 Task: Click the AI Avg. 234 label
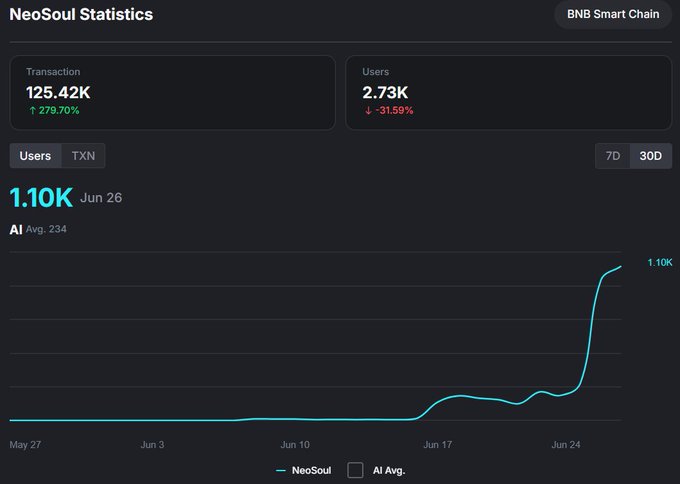pyautogui.click(x=38, y=229)
